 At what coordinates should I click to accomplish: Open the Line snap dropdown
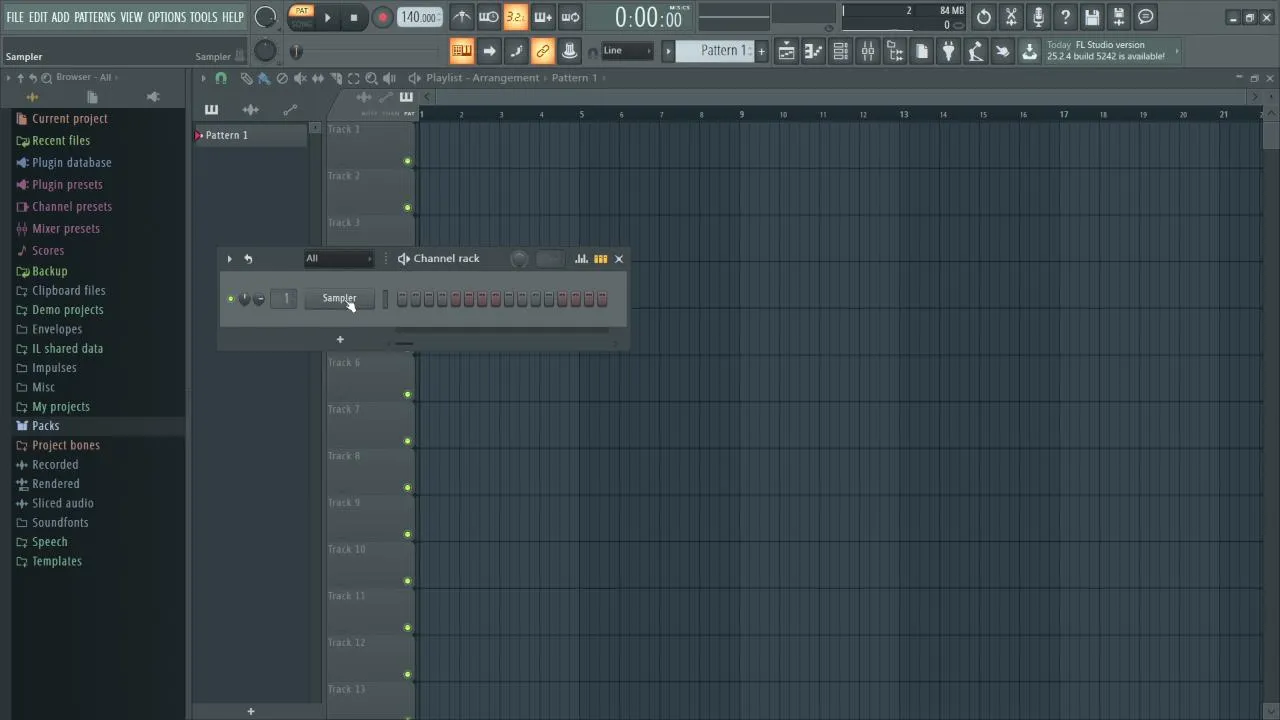(x=627, y=51)
